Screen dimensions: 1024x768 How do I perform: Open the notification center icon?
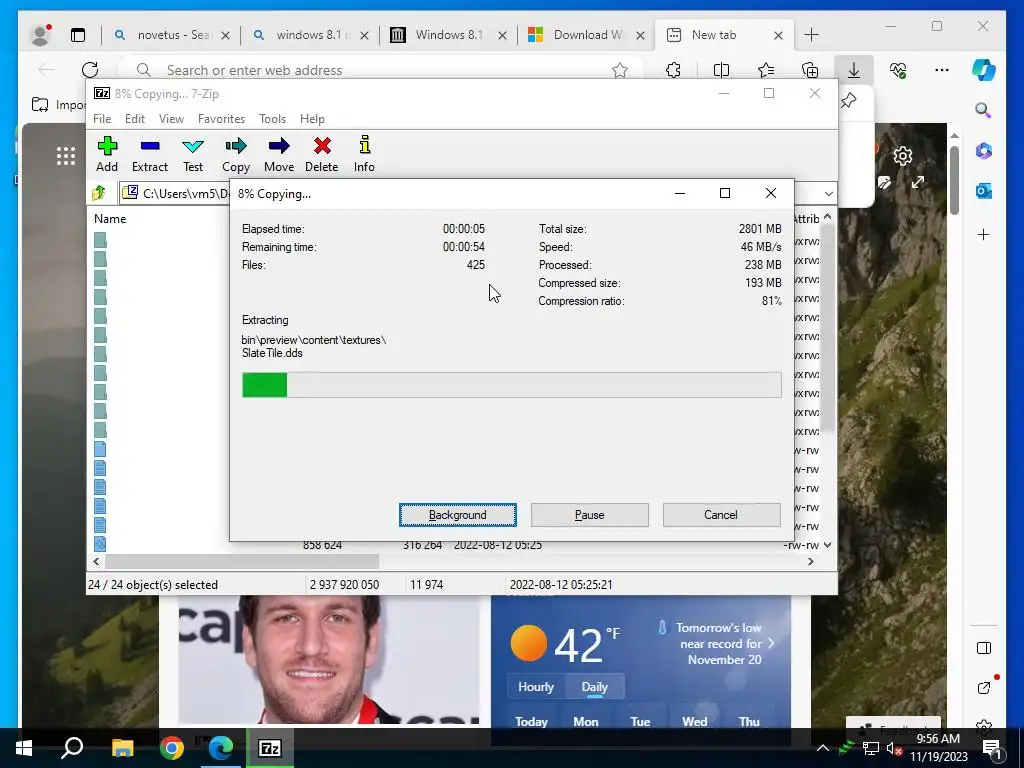click(991, 748)
